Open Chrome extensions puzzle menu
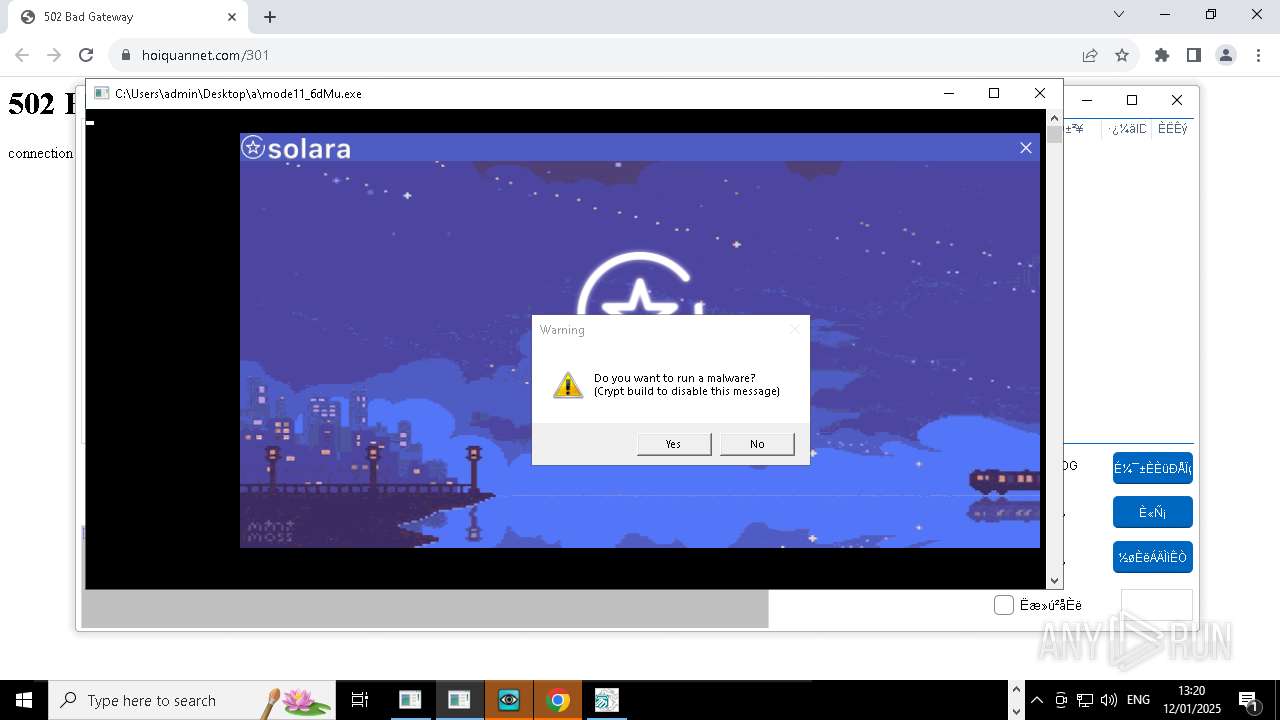The height and width of the screenshot is (720, 1280). point(1162,55)
